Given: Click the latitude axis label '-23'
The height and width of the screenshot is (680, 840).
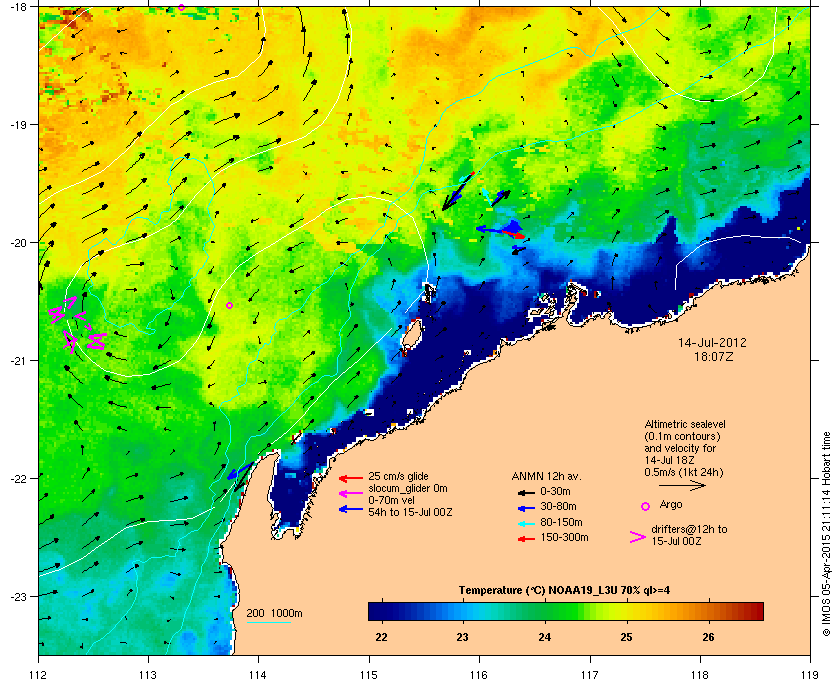Looking at the screenshot, I should click(18, 596).
